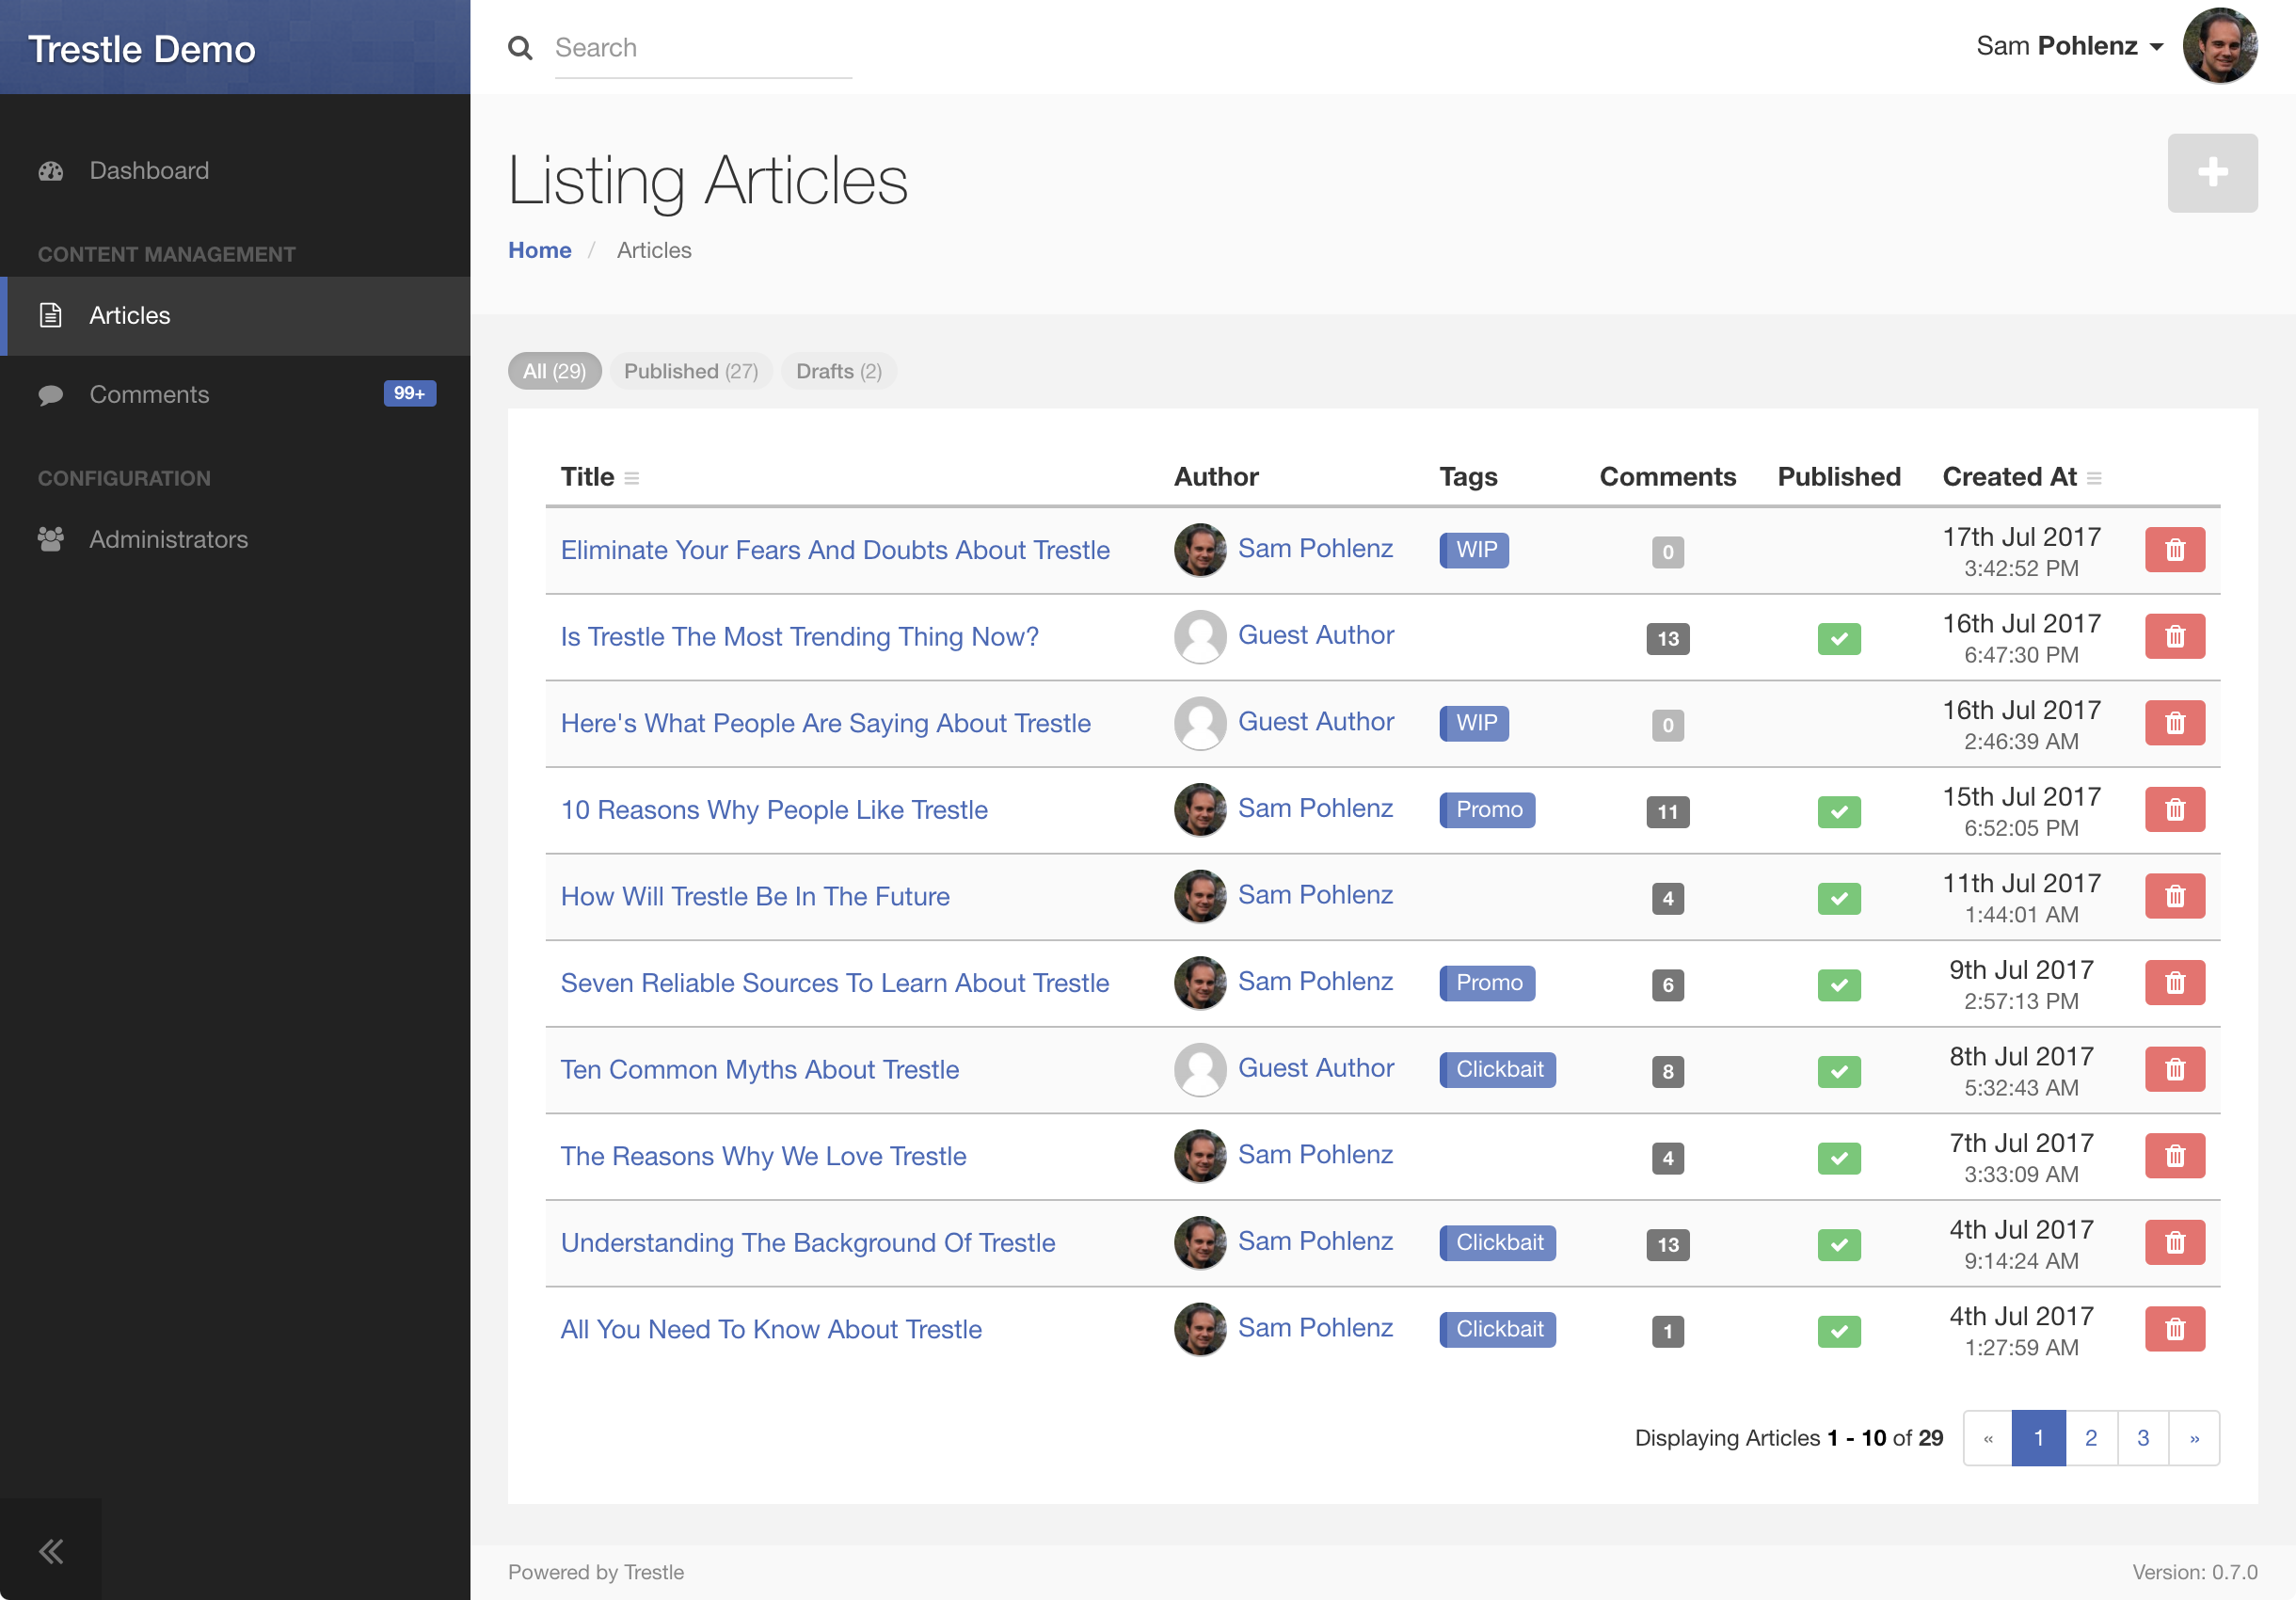Image resolution: width=2296 pixels, height=1600 pixels.
Task: Click the Administrators sidebar icon
Action: tap(51, 537)
